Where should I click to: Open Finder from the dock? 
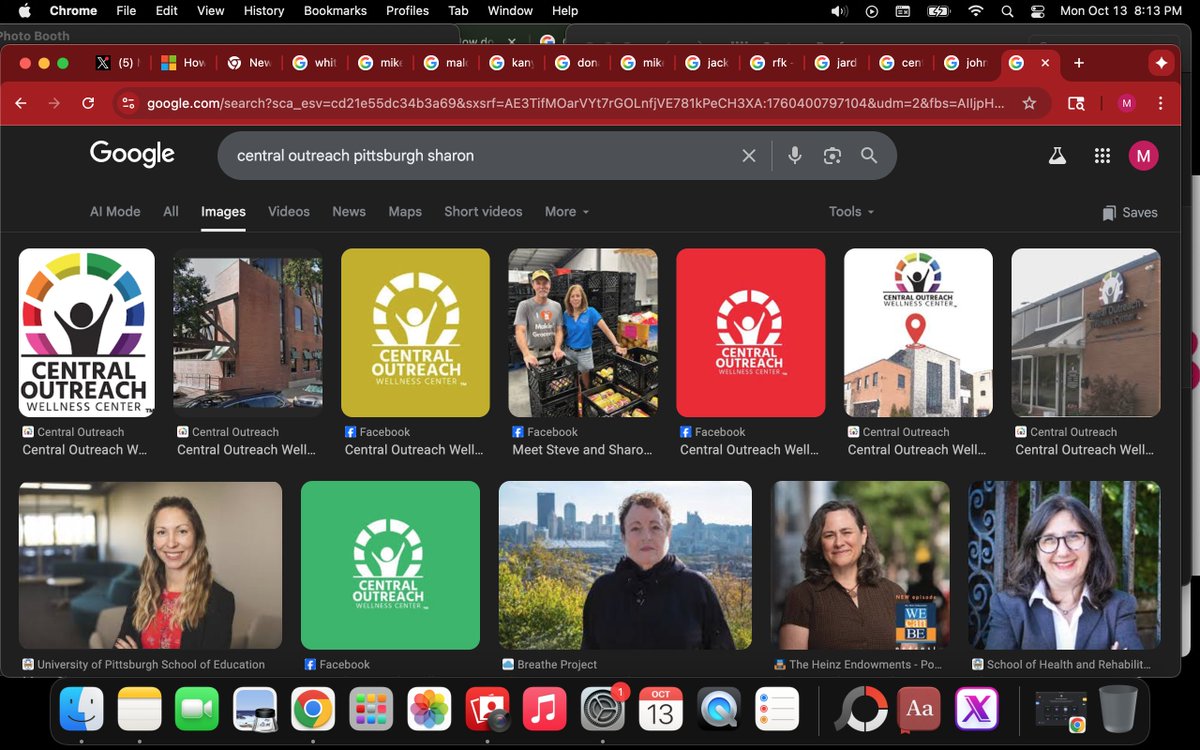[82, 710]
